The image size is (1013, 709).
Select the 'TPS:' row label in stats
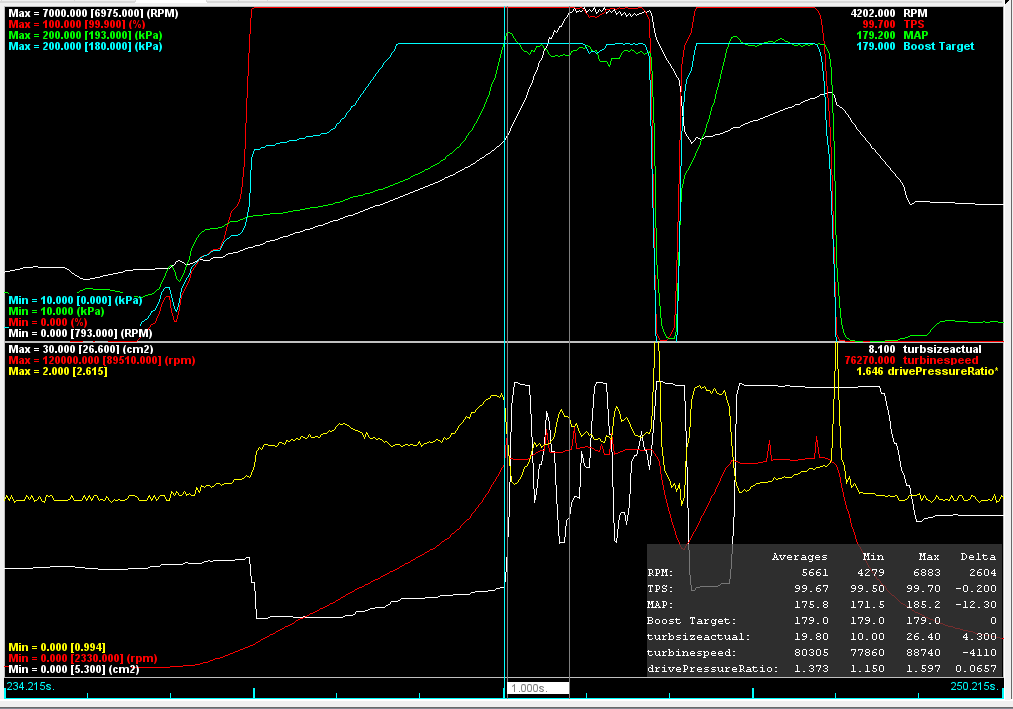pos(660,589)
